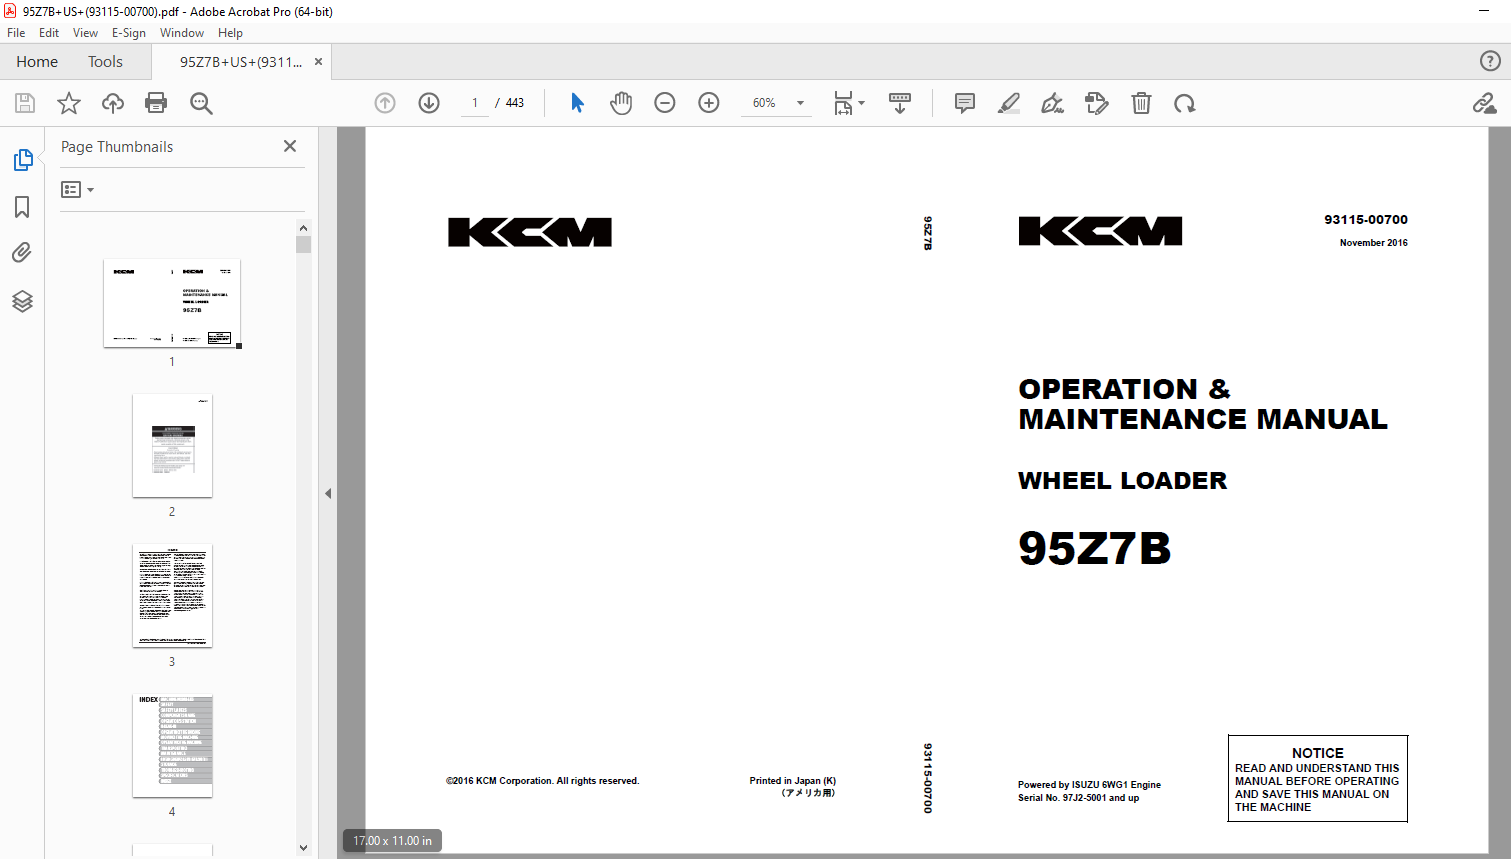Click the Save file icon

[x=25, y=103]
